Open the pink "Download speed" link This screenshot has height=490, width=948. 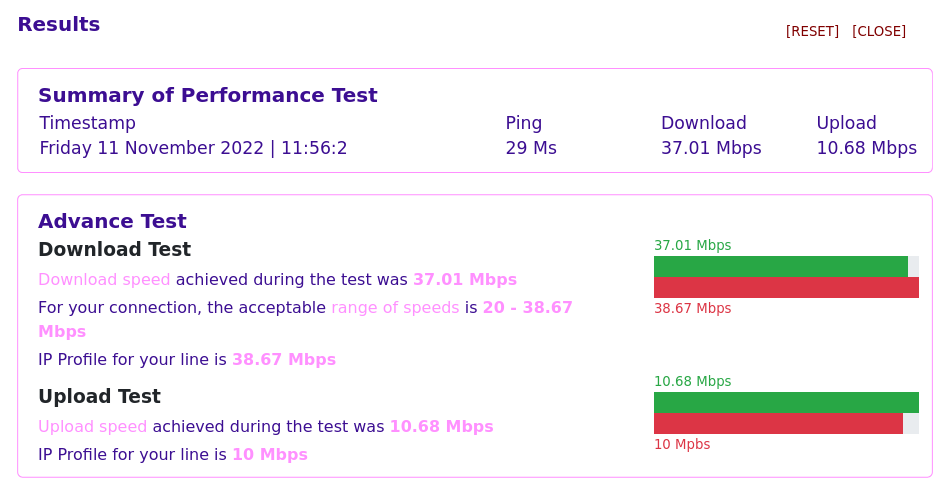tap(104, 280)
